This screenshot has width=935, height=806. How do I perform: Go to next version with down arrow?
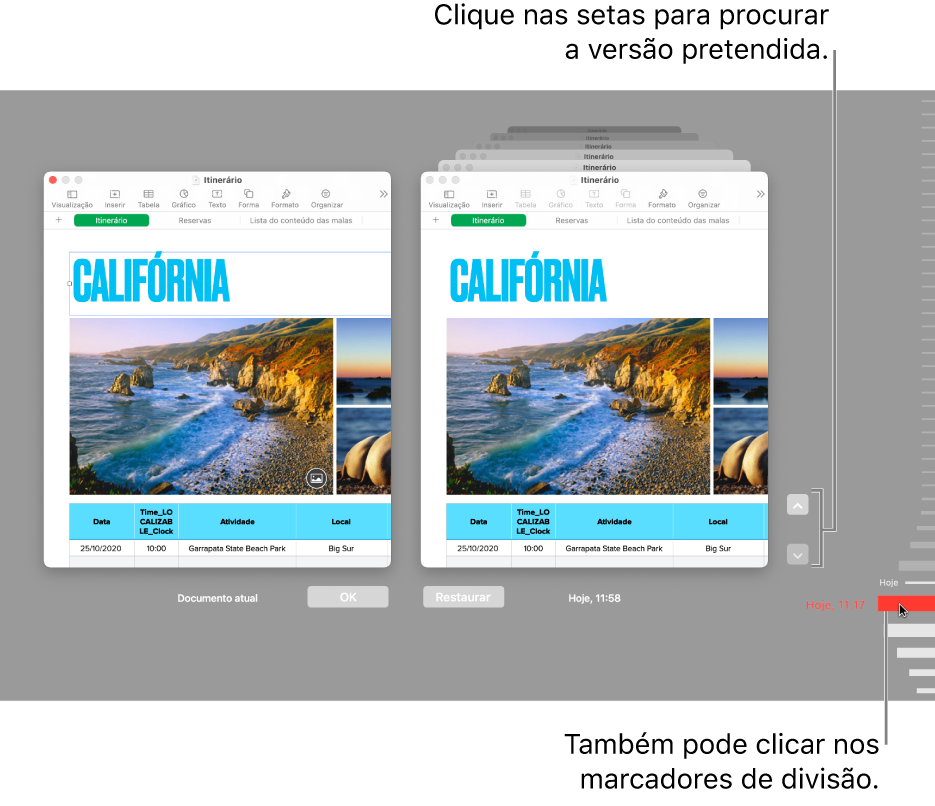797,555
